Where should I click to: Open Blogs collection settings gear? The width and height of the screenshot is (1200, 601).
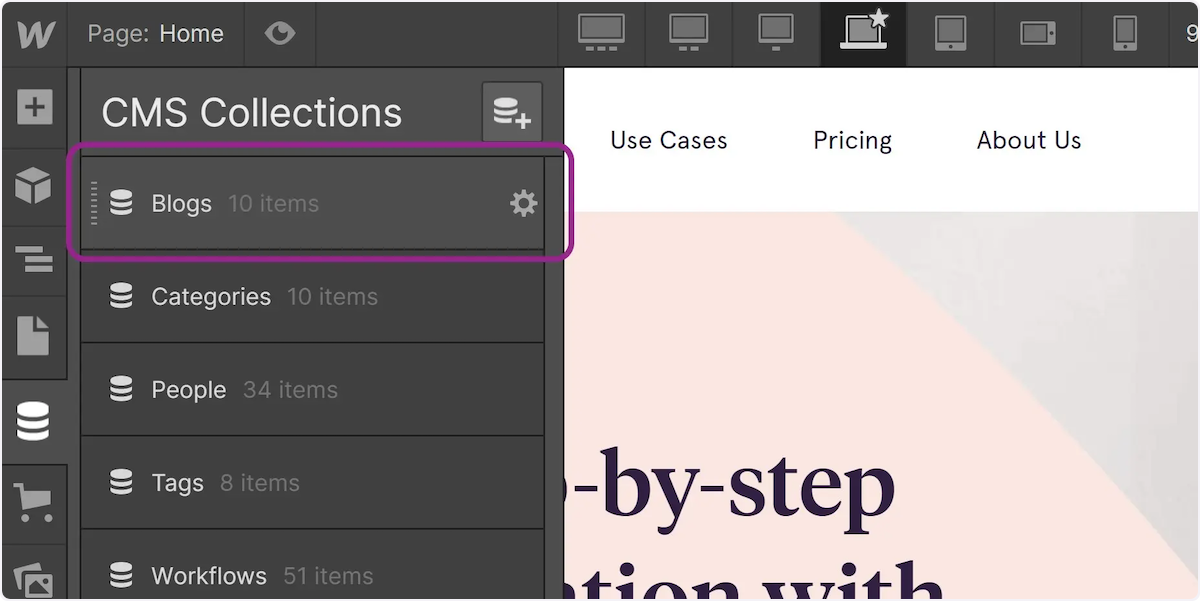(x=524, y=204)
